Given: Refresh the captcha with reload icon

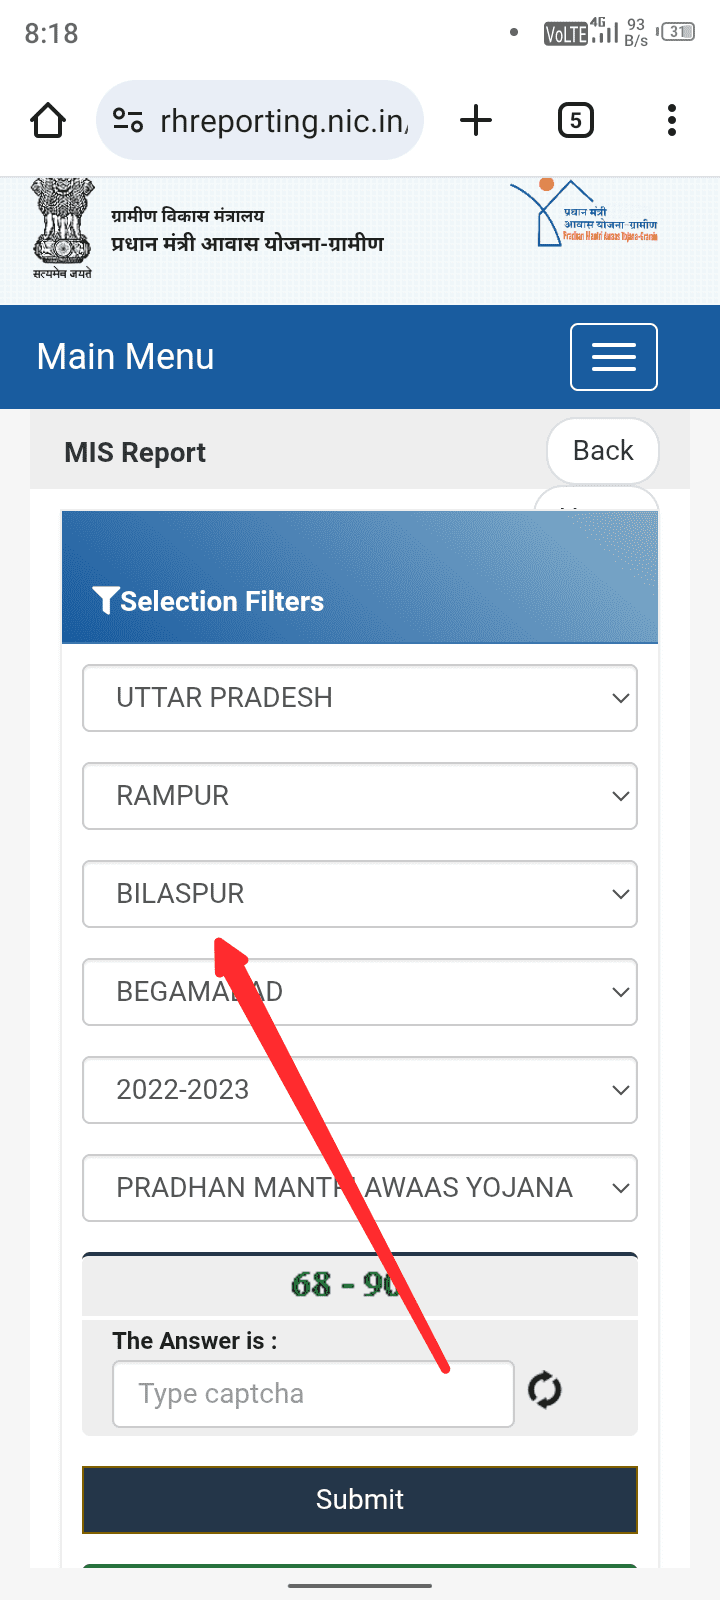Looking at the screenshot, I should [x=545, y=1390].
